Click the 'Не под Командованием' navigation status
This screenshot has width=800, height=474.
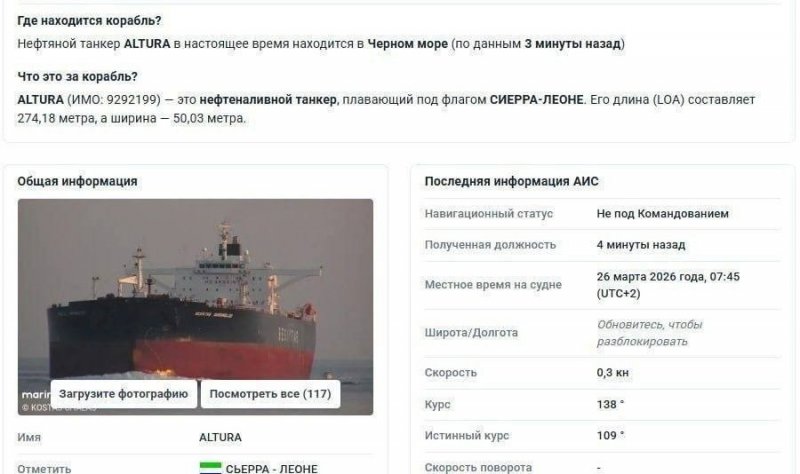(x=662, y=213)
